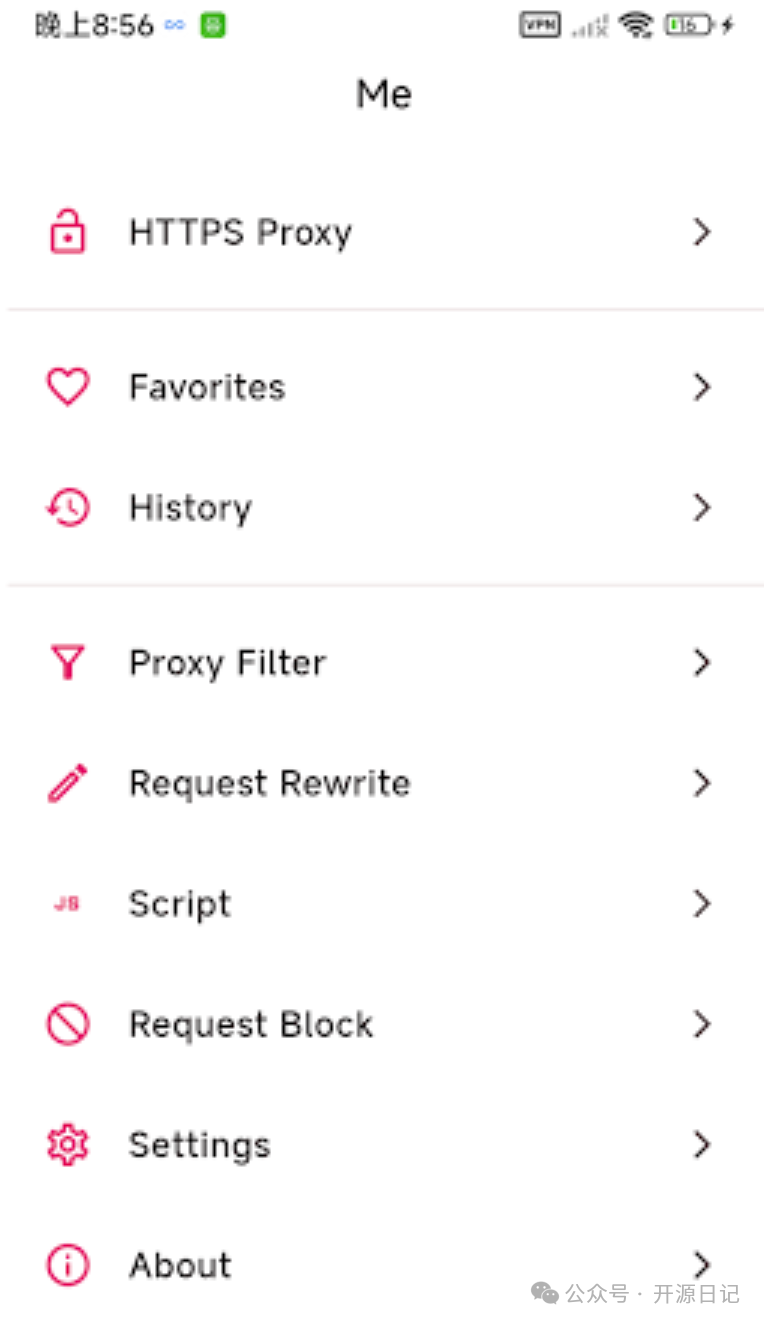Viewport: 764px width, 1324px height.
Task: Go to the About text label
Action: (x=180, y=1265)
